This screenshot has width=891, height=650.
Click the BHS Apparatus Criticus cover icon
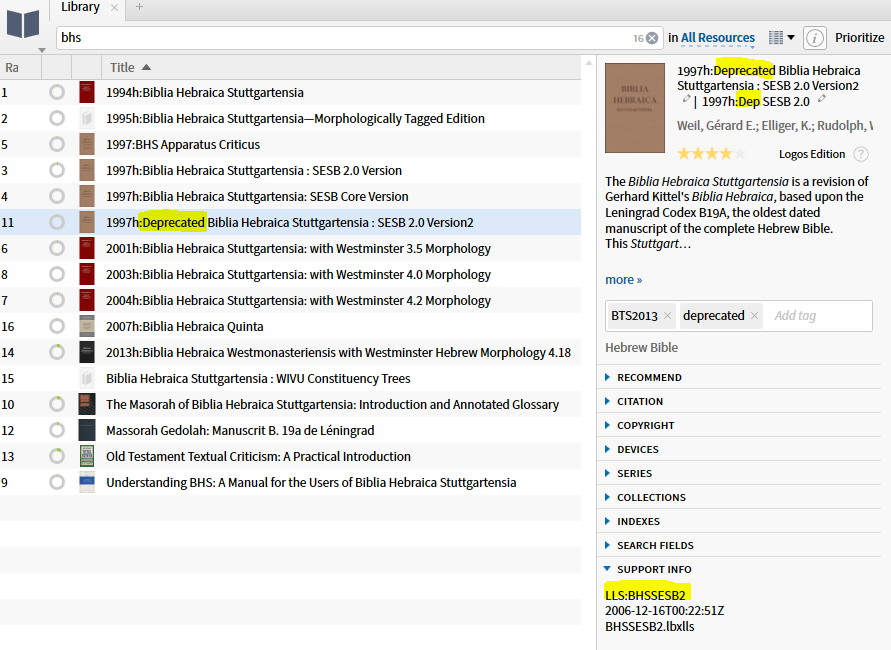(x=87, y=144)
